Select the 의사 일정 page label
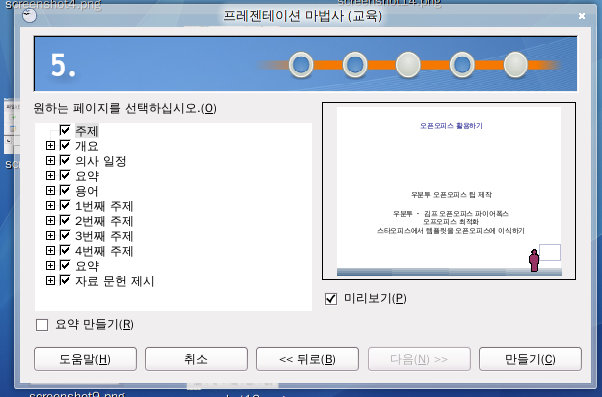The width and height of the screenshot is (602, 397). click(101, 161)
